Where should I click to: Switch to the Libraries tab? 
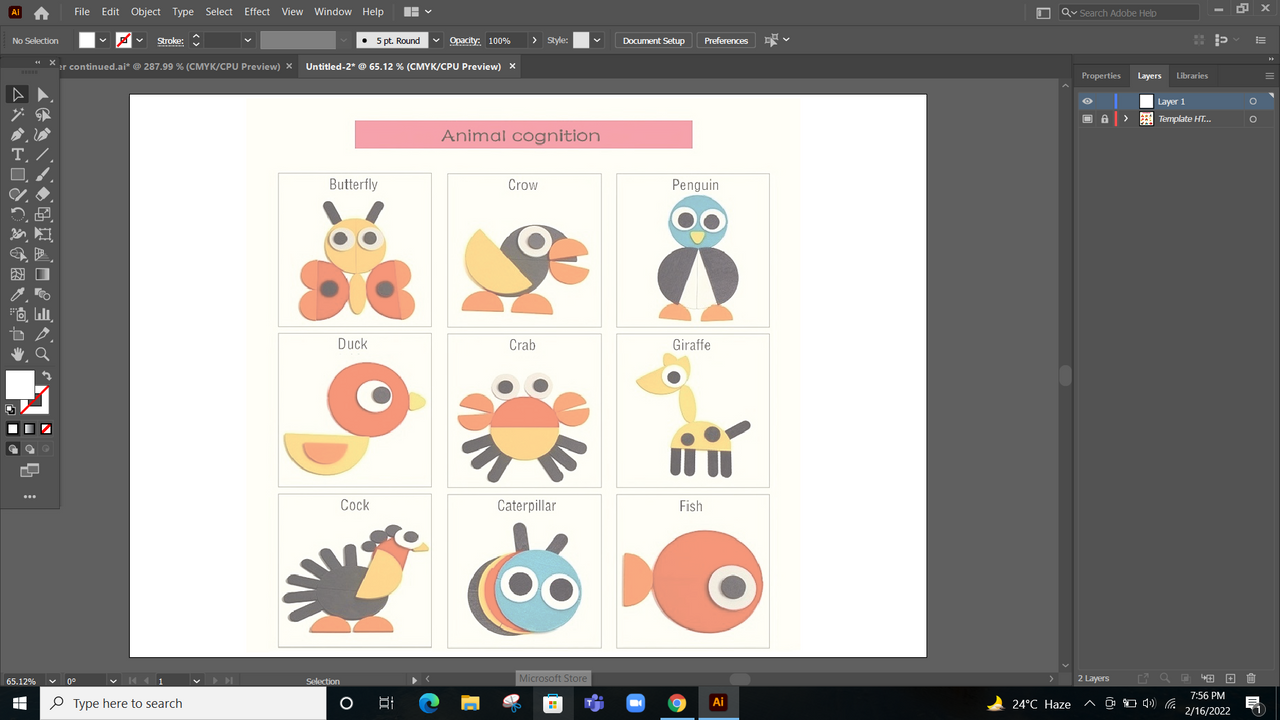(1192, 76)
